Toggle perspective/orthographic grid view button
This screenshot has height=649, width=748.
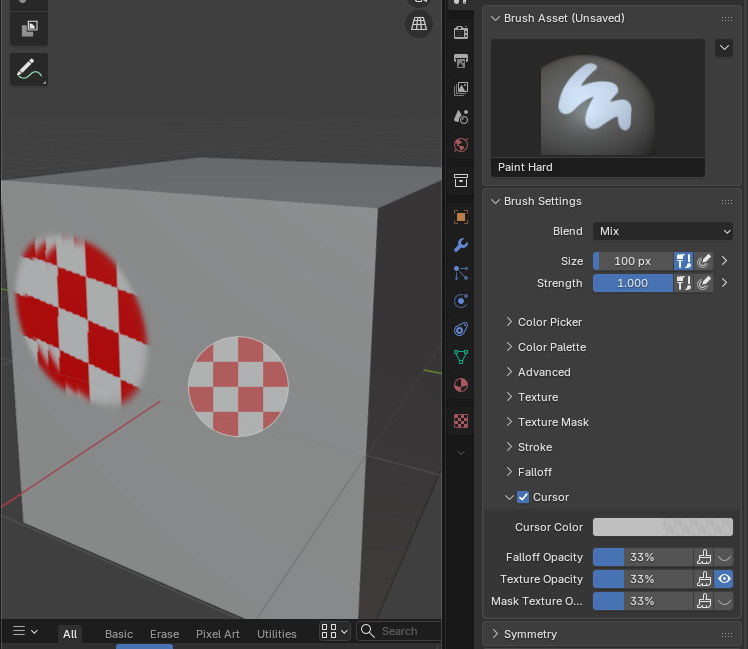(419, 24)
